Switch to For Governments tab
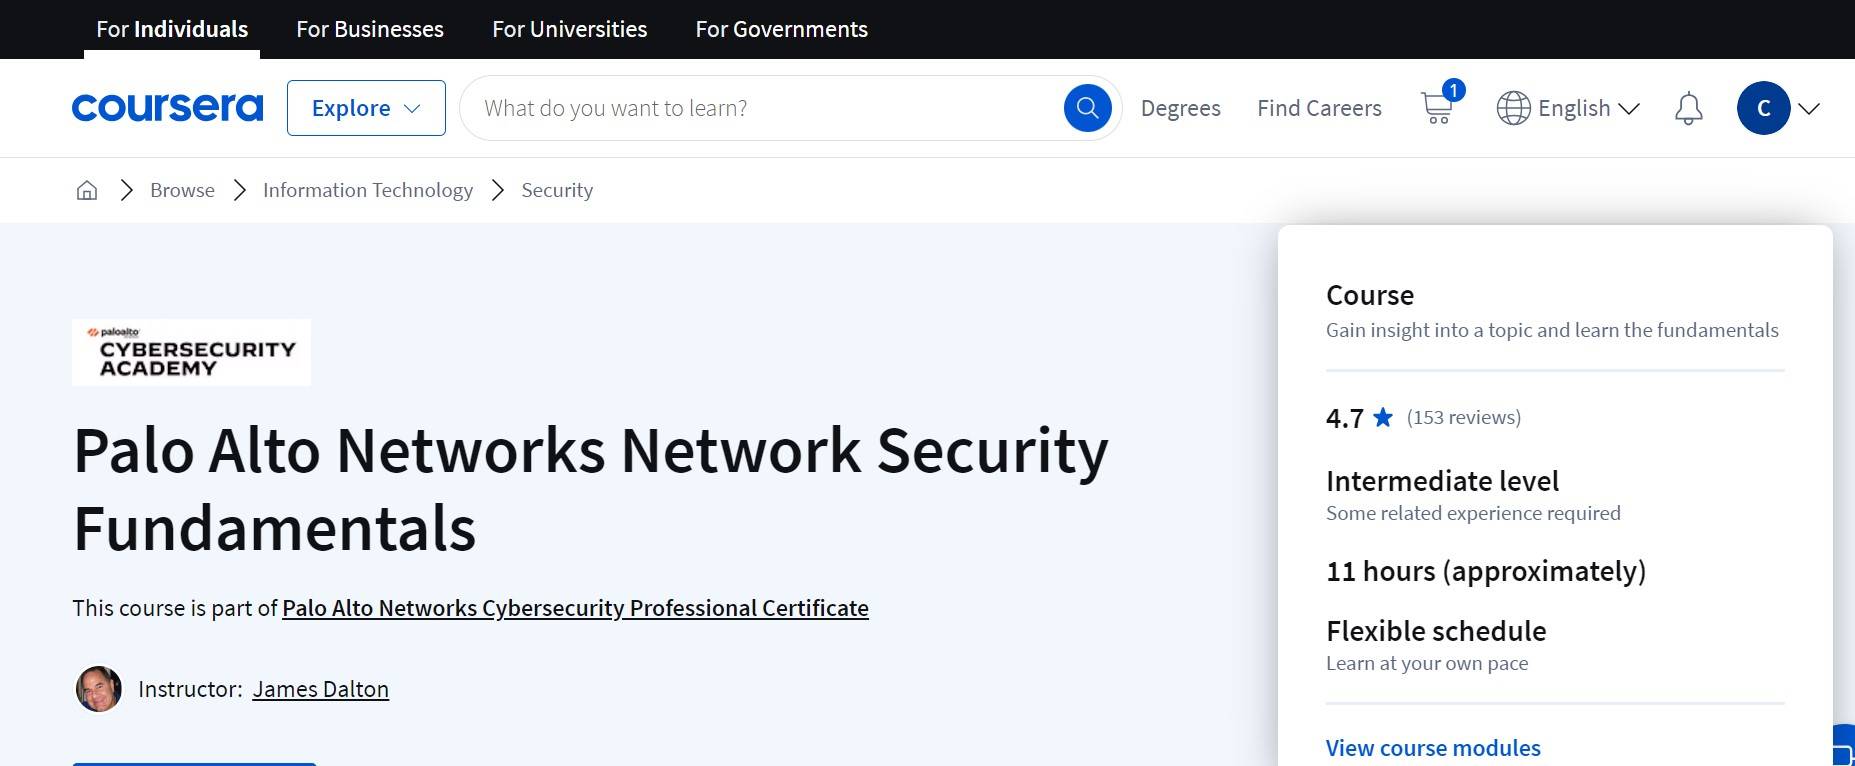Image resolution: width=1855 pixels, height=766 pixels. (x=782, y=29)
